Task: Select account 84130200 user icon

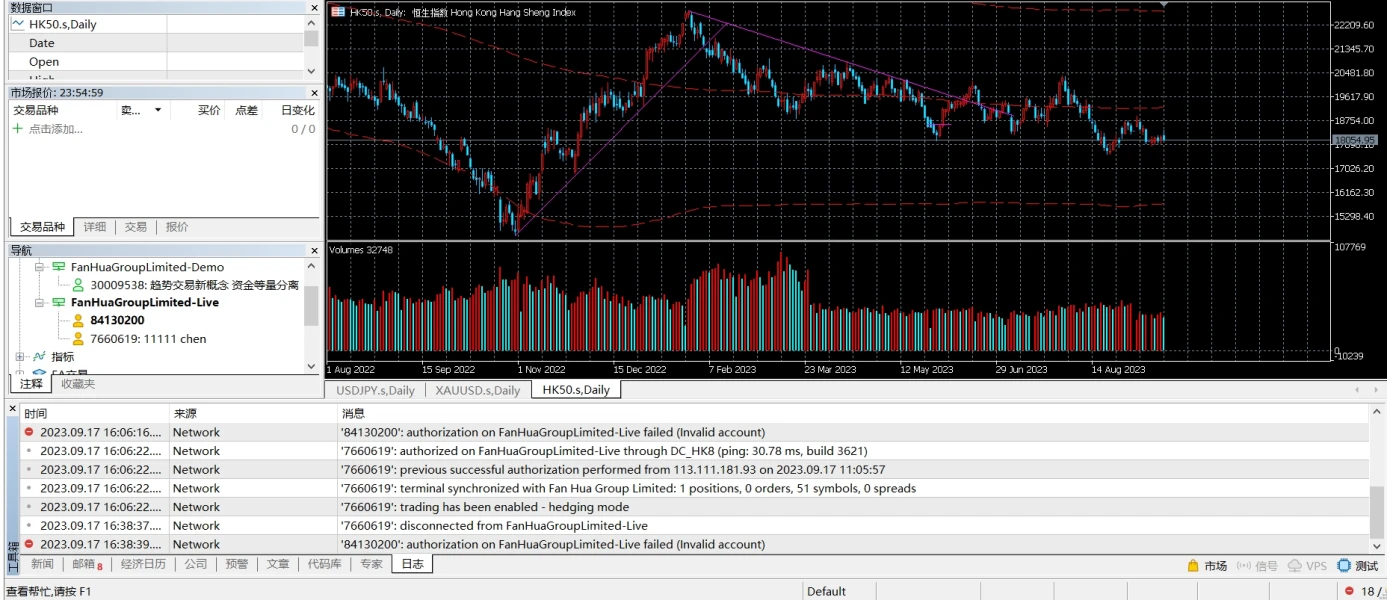Action: pos(78,321)
